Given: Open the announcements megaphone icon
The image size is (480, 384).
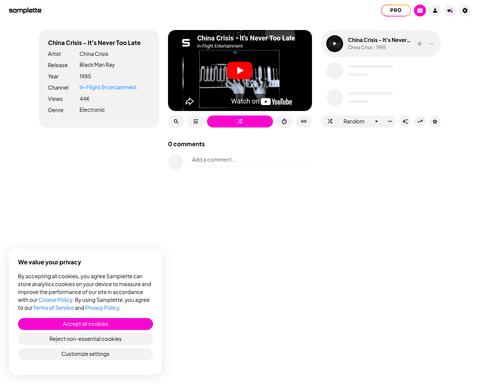Looking at the screenshot, I should point(450,11).
